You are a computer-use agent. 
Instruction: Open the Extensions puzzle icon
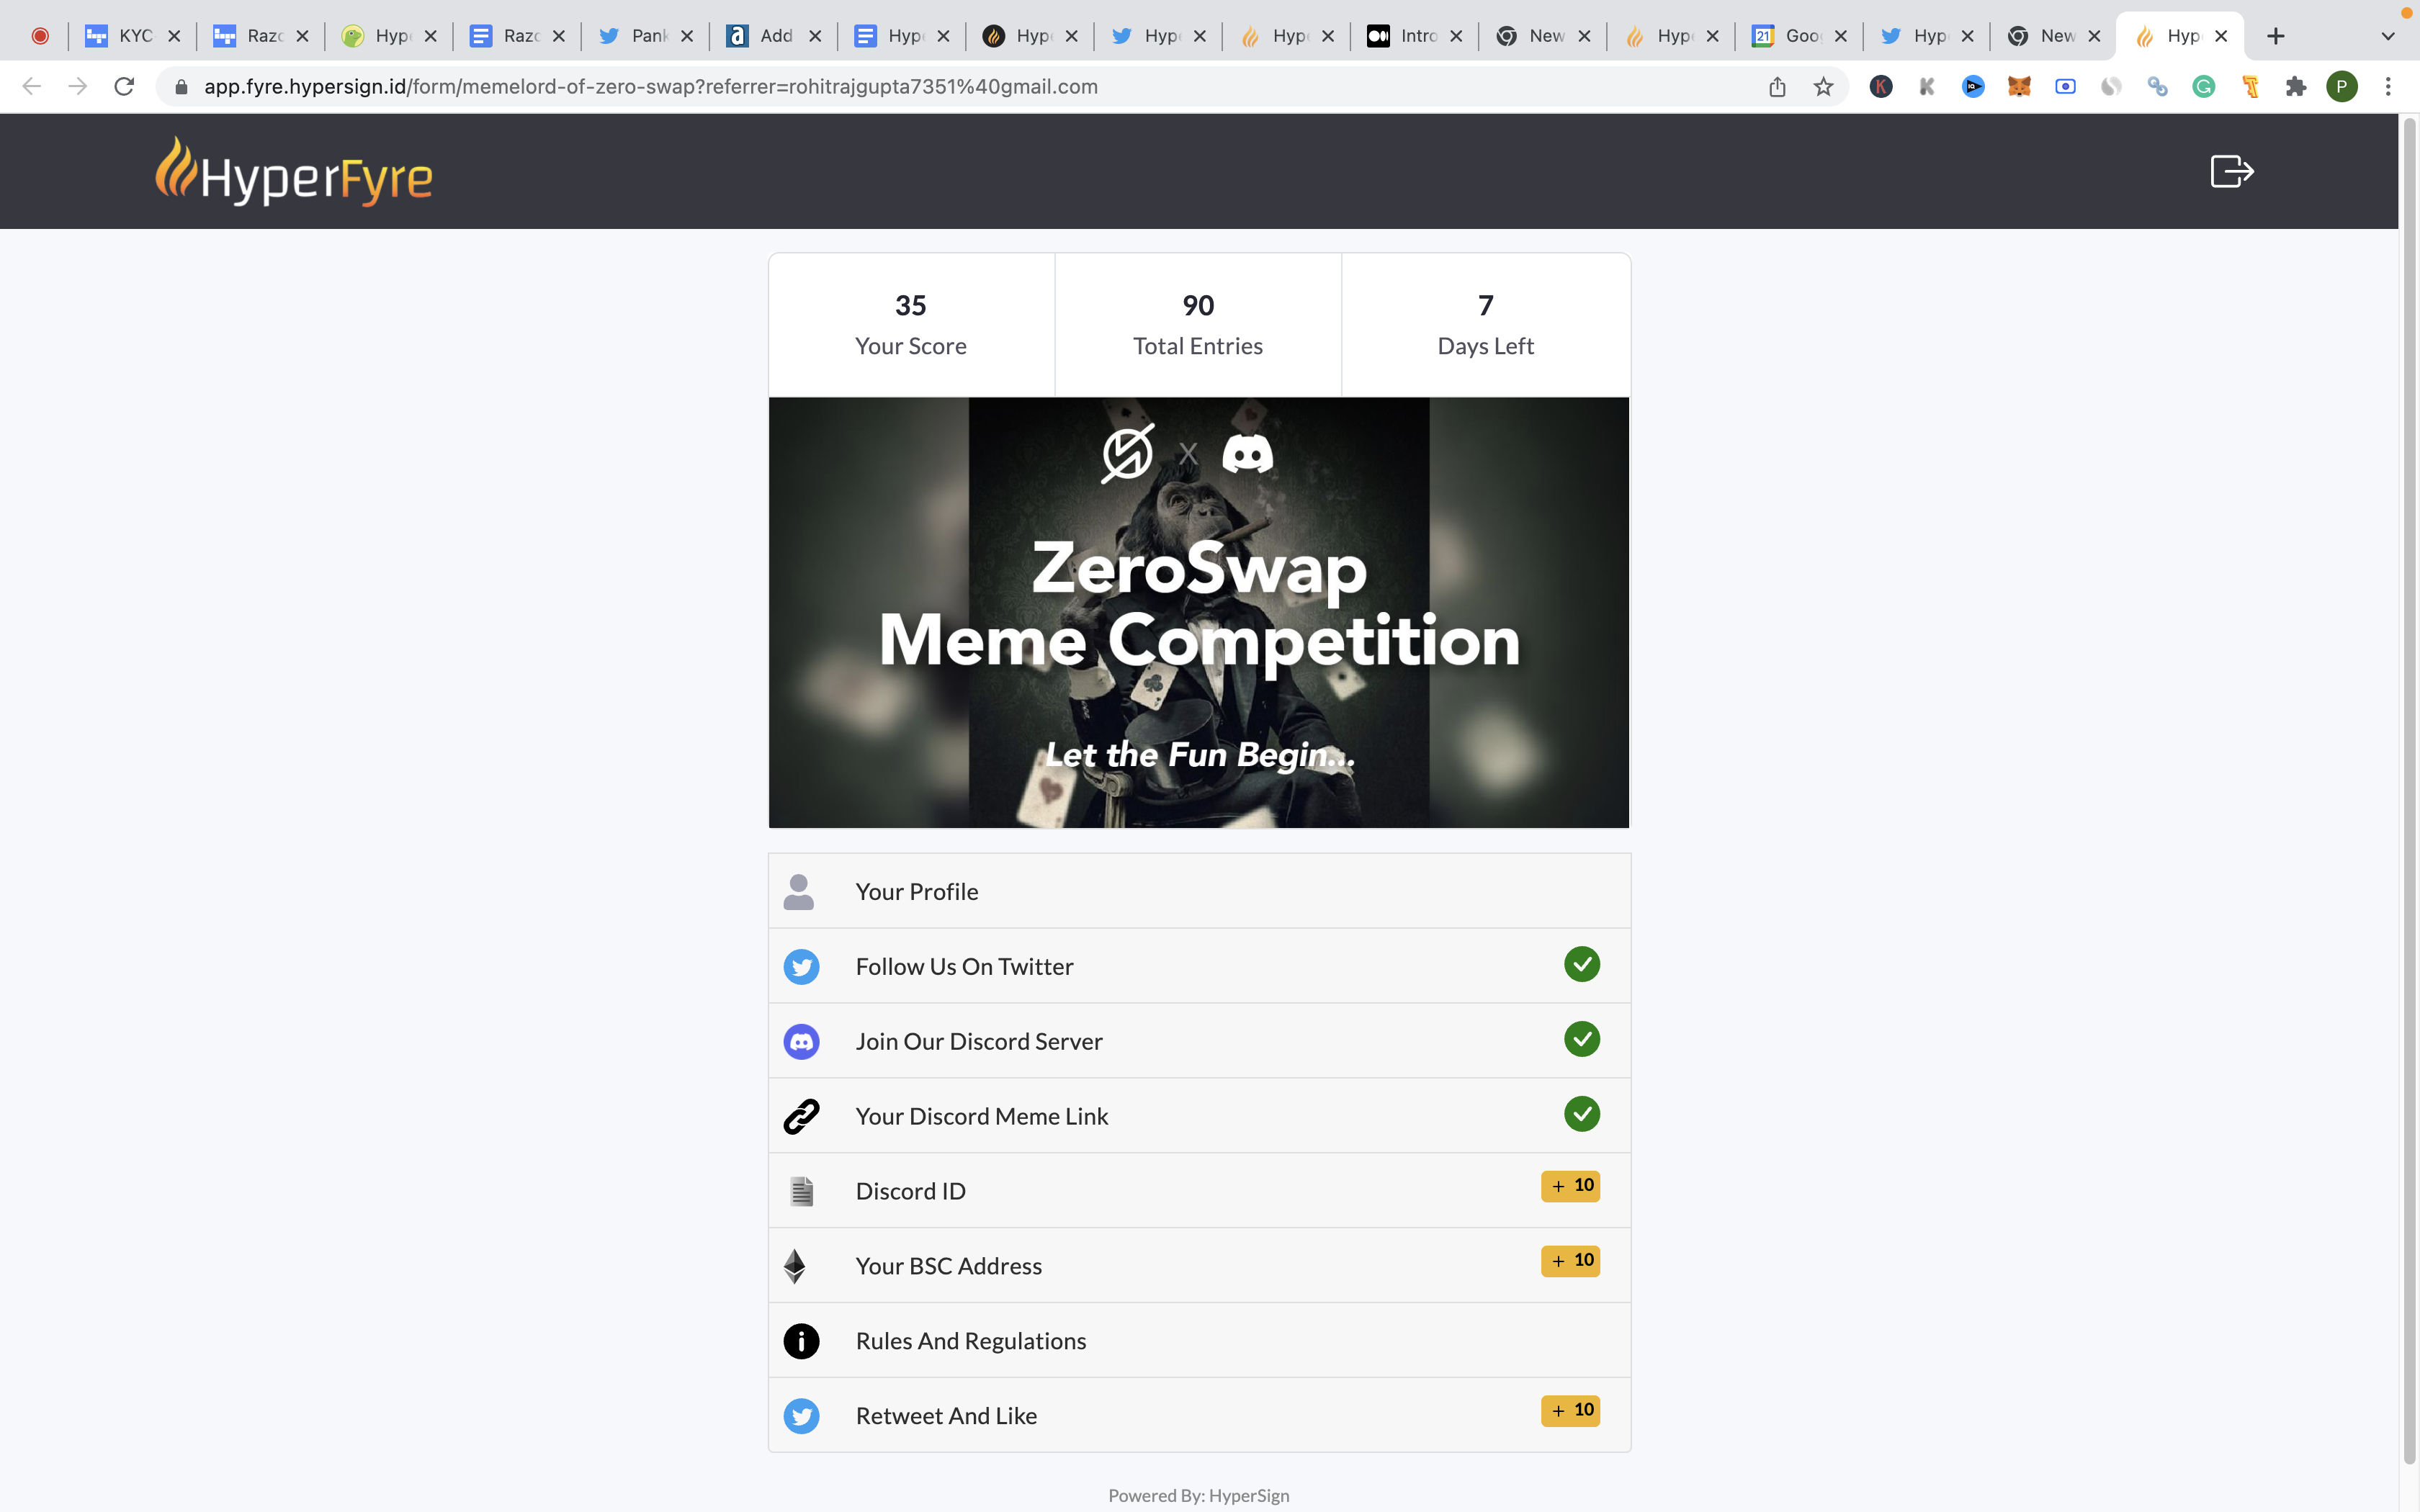tap(2296, 87)
